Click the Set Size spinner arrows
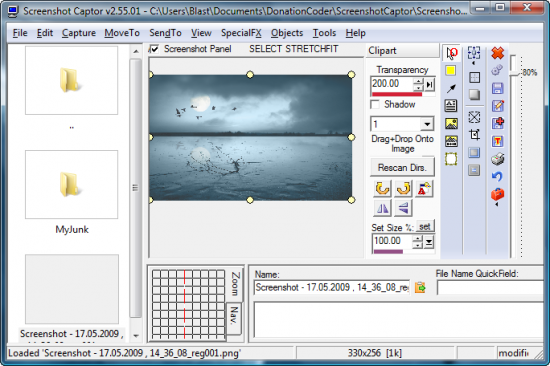The width and height of the screenshot is (550, 366). (417, 242)
